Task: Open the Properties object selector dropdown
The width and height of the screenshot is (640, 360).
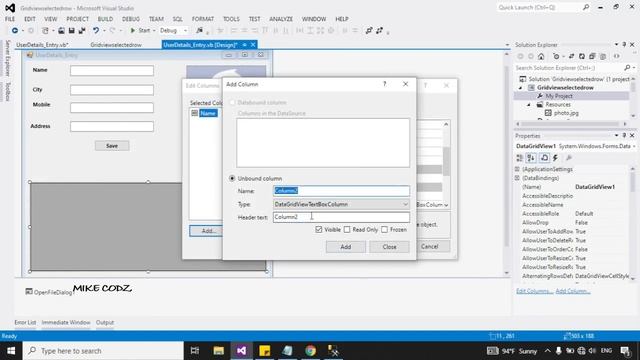Action: 634,146
